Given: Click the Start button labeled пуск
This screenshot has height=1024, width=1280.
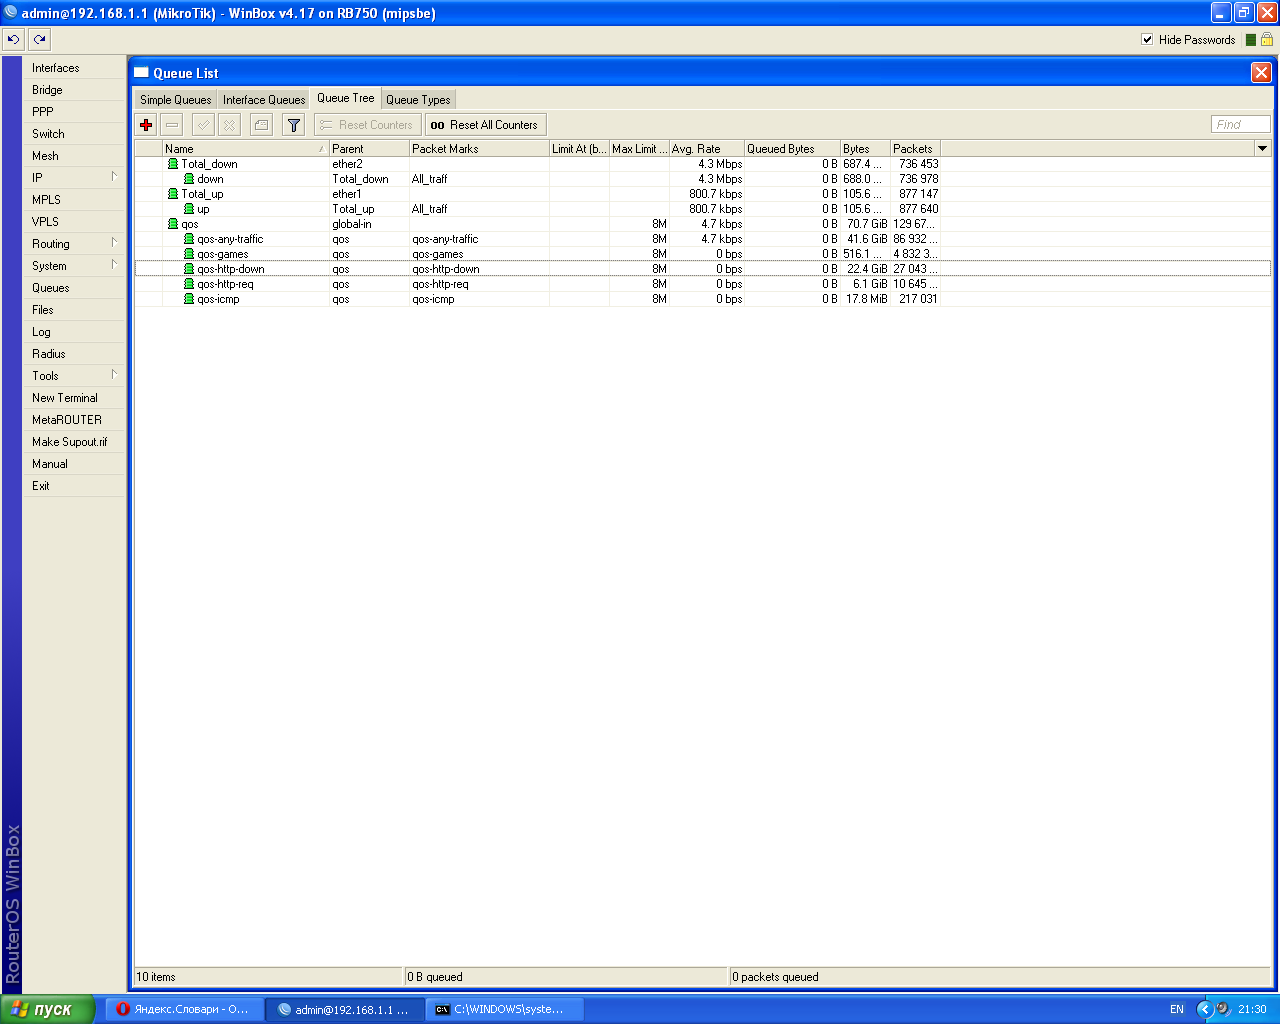Looking at the screenshot, I should (x=48, y=1009).
